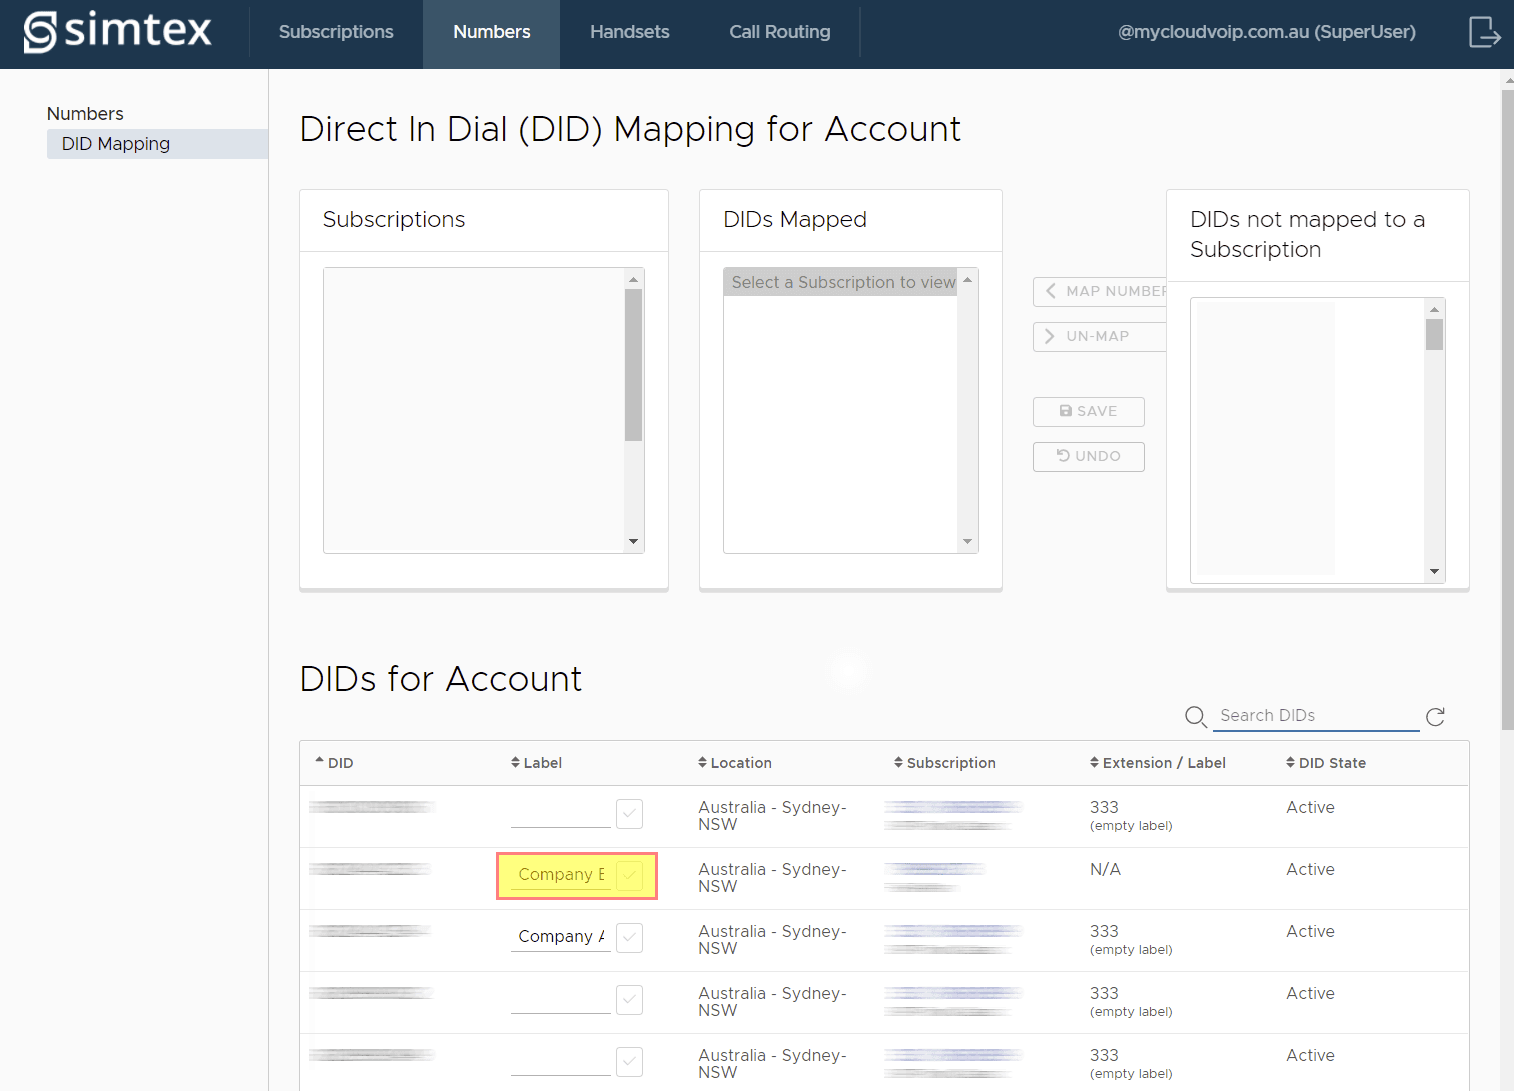Viewport: 1514px width, 1091px height.
Task: Sort the table by the DID column
Action: pos(335,763)
